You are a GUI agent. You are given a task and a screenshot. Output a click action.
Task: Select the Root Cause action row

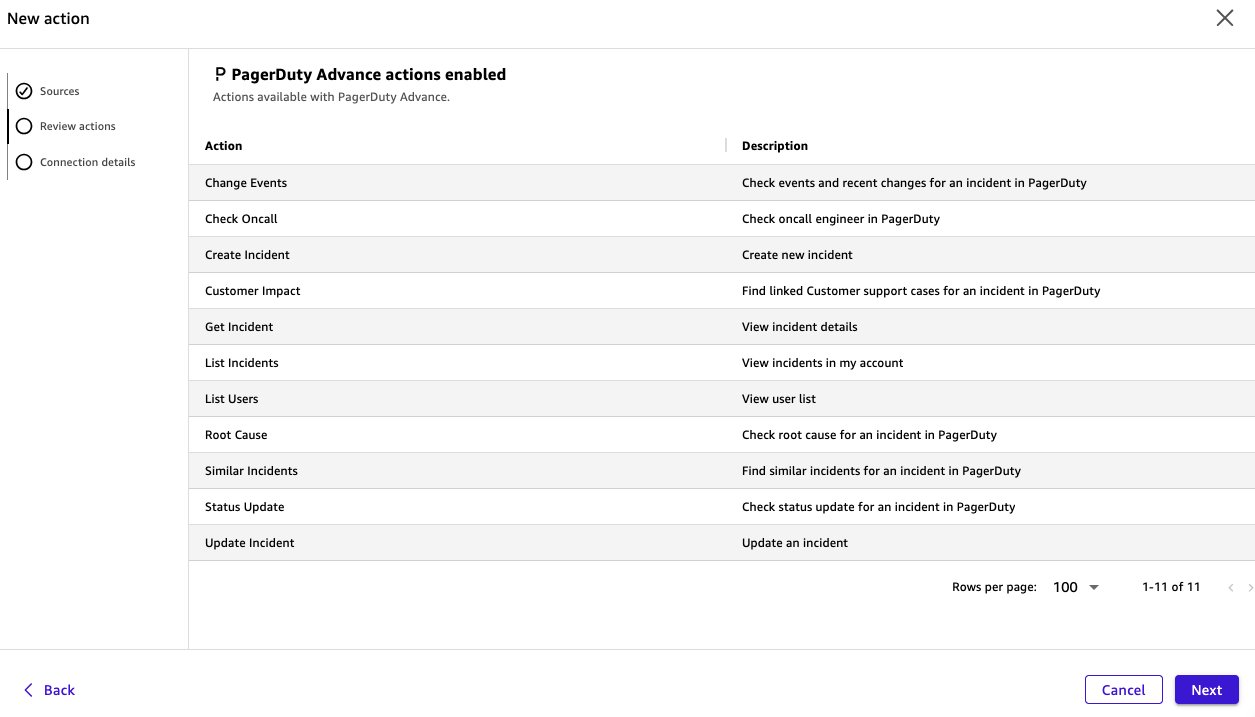(x=236, y=434)
